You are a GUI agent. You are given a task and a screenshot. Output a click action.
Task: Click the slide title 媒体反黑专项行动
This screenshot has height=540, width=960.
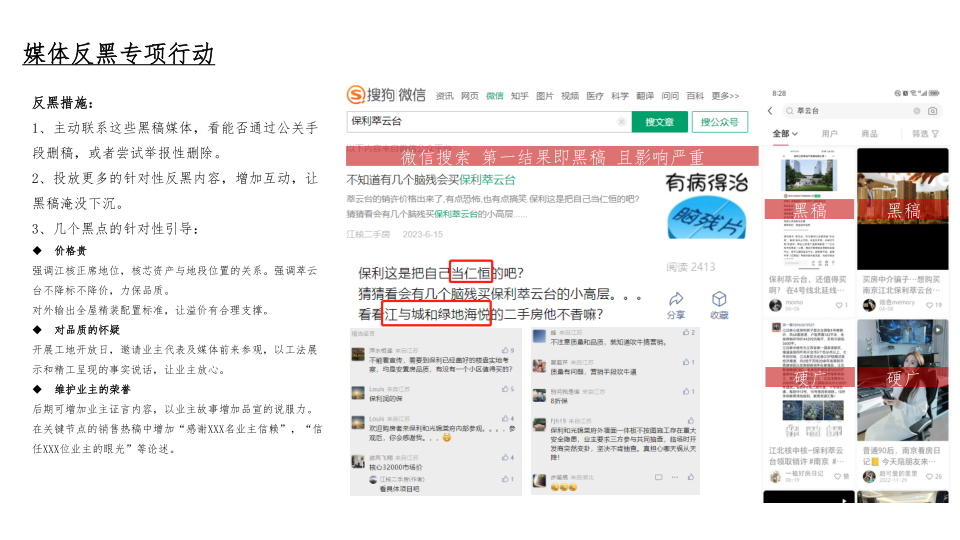coord(119,54)
